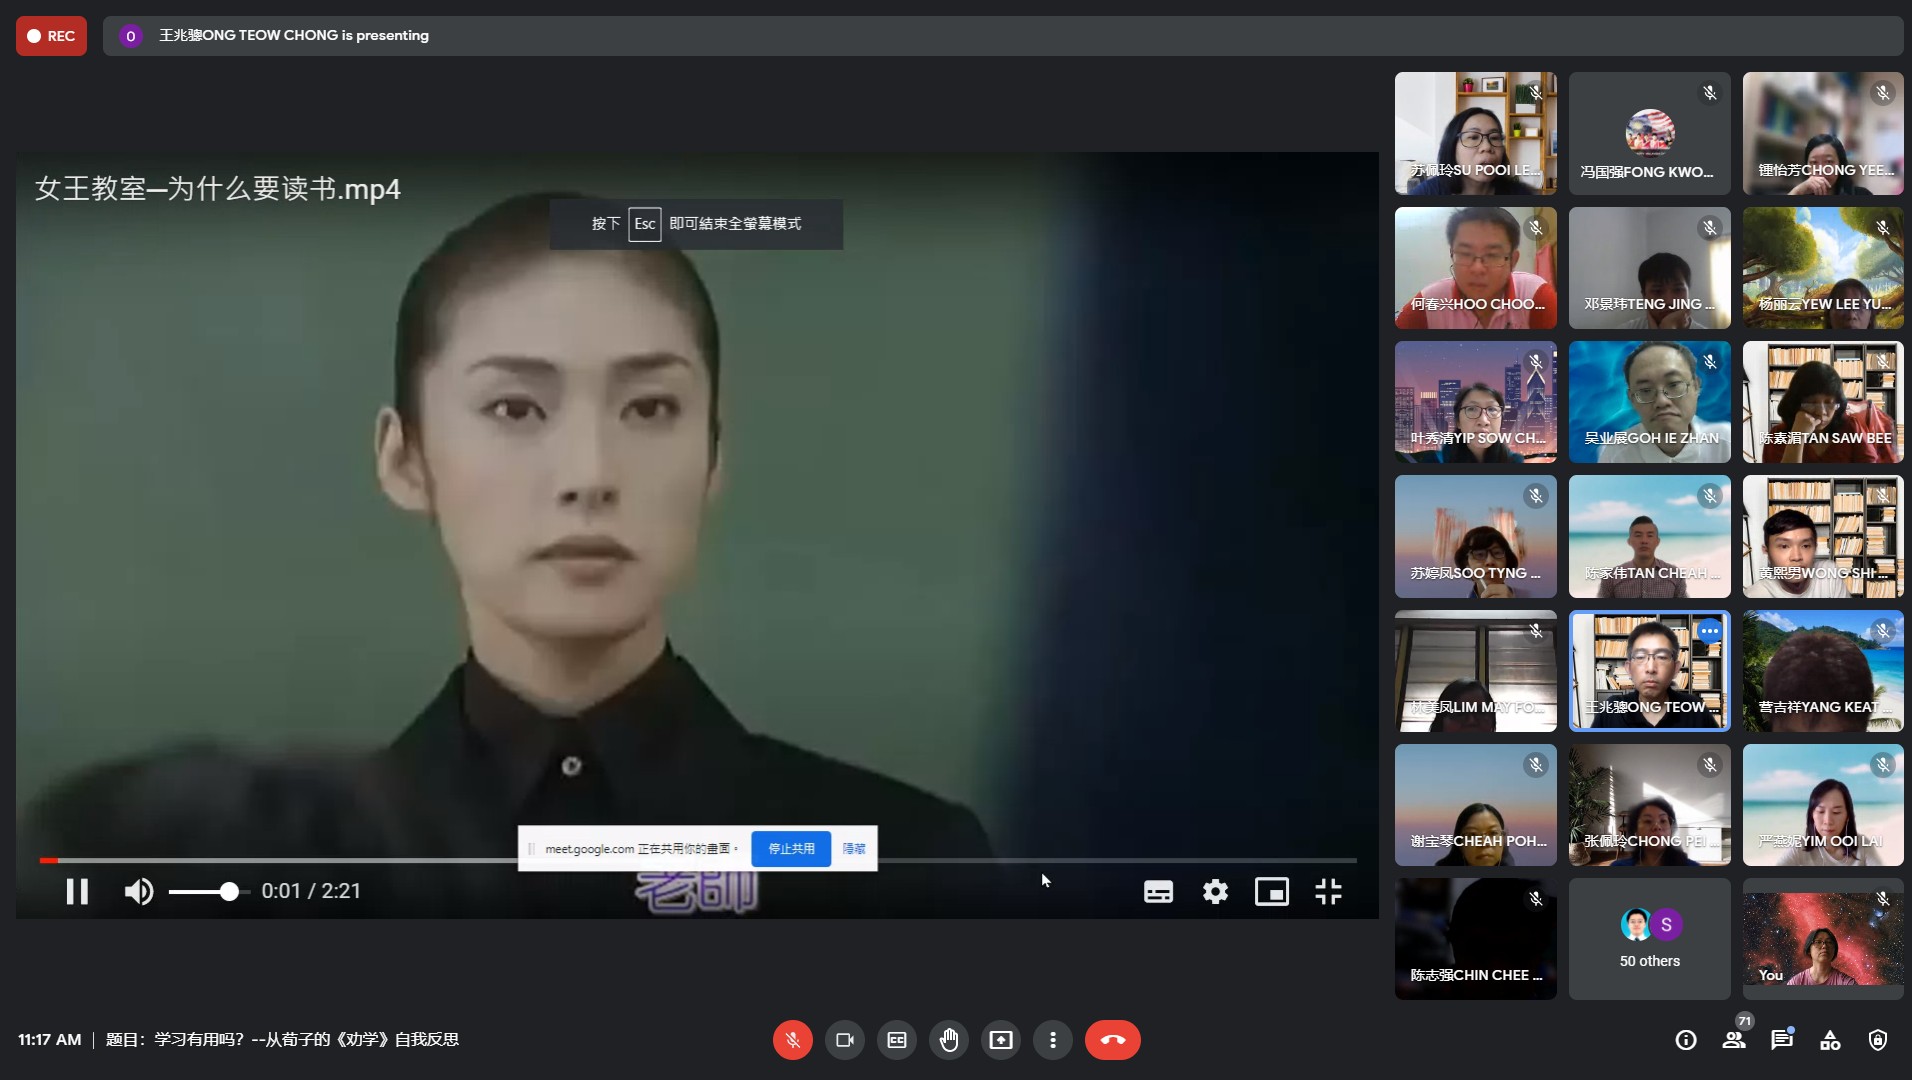This screenshot has height=1080, width=1912.
Task: Select the CHEAH POH participant tile
Action: (1476, 805)
